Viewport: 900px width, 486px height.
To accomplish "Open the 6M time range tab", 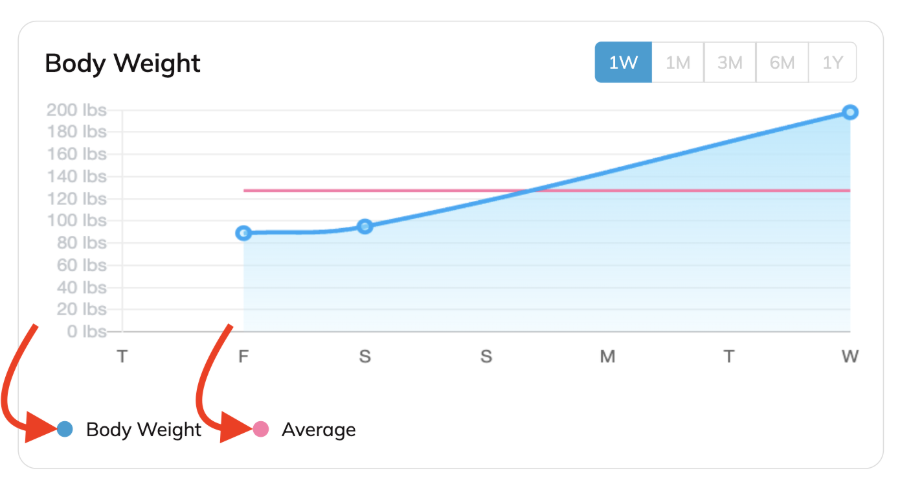I will tap(782, 62).
